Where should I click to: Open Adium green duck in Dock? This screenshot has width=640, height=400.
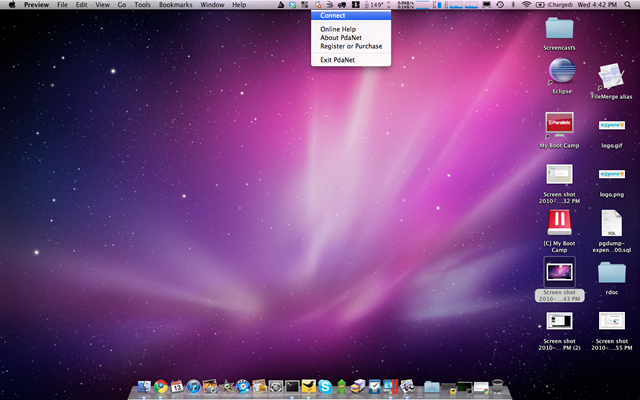342,386
